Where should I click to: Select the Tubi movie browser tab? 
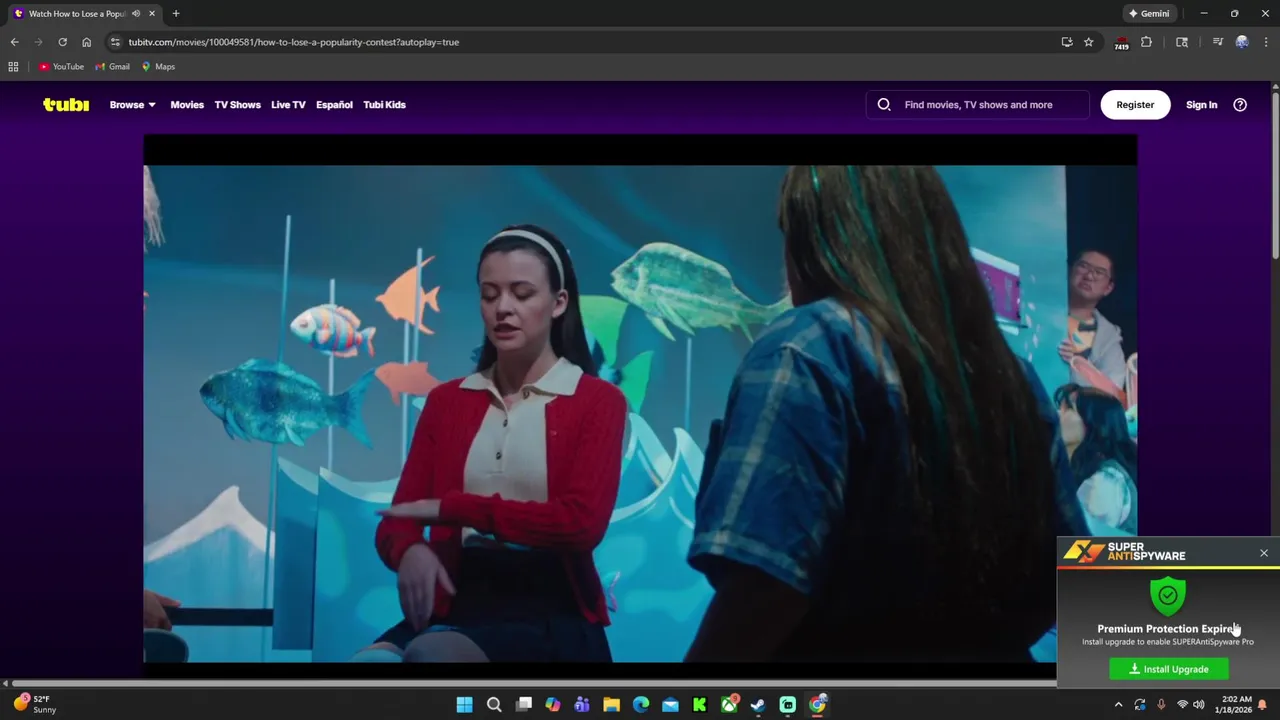coord(84,14)
